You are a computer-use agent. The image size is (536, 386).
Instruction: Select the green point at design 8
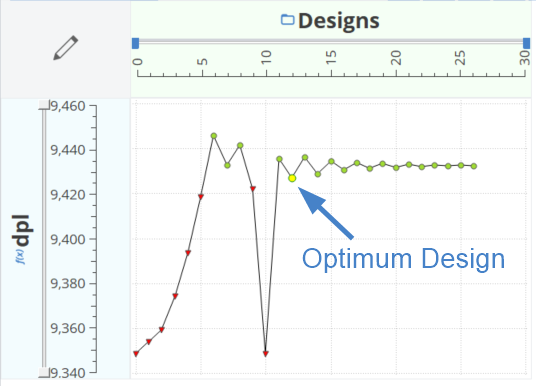point(240,145)
